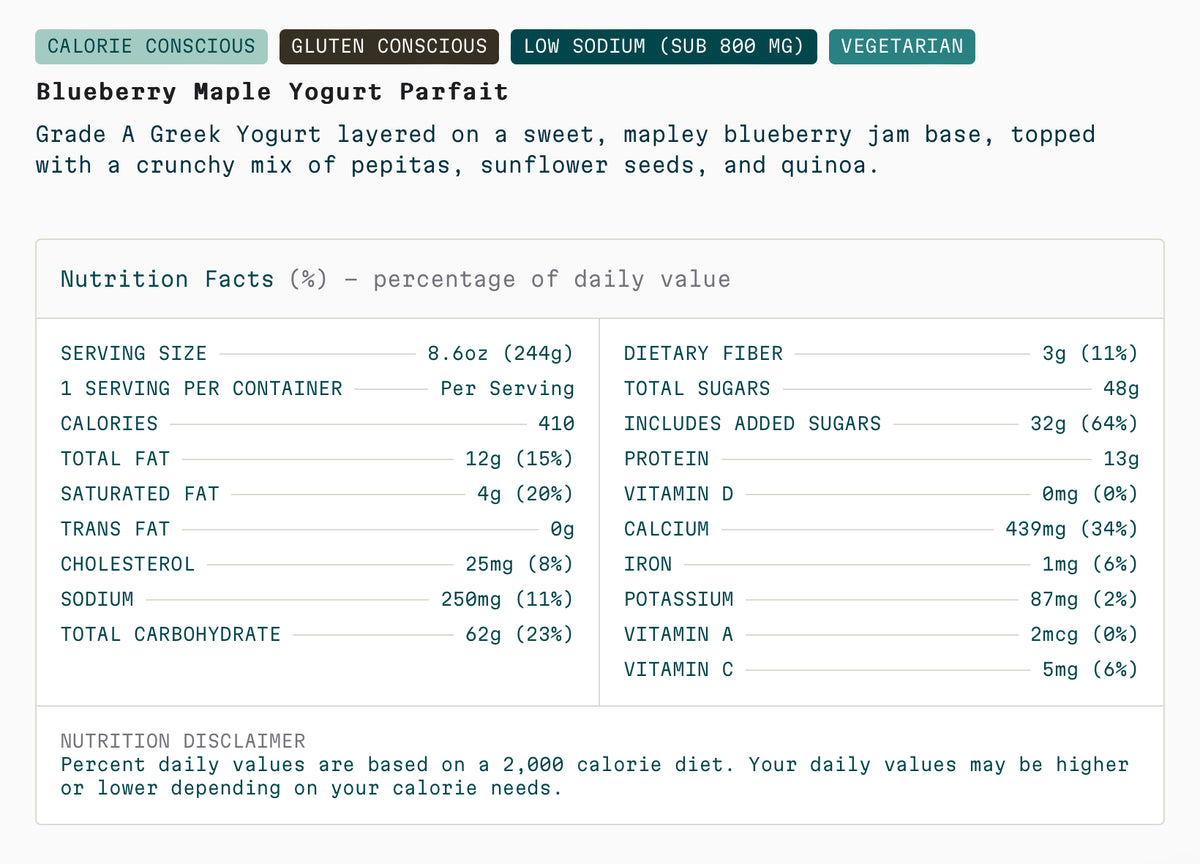Click the 'Calcium' label
1200x864 pixels.
tap(667, 528)
